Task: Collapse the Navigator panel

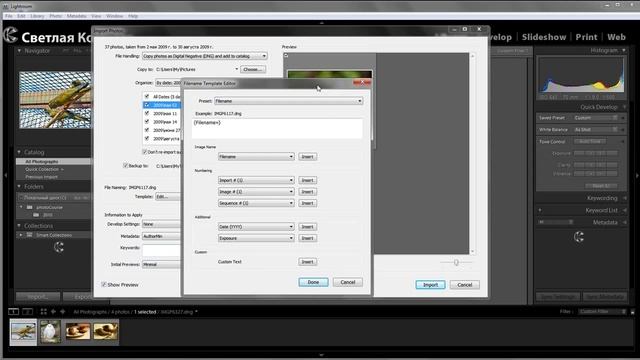Action: pos(19,51)
